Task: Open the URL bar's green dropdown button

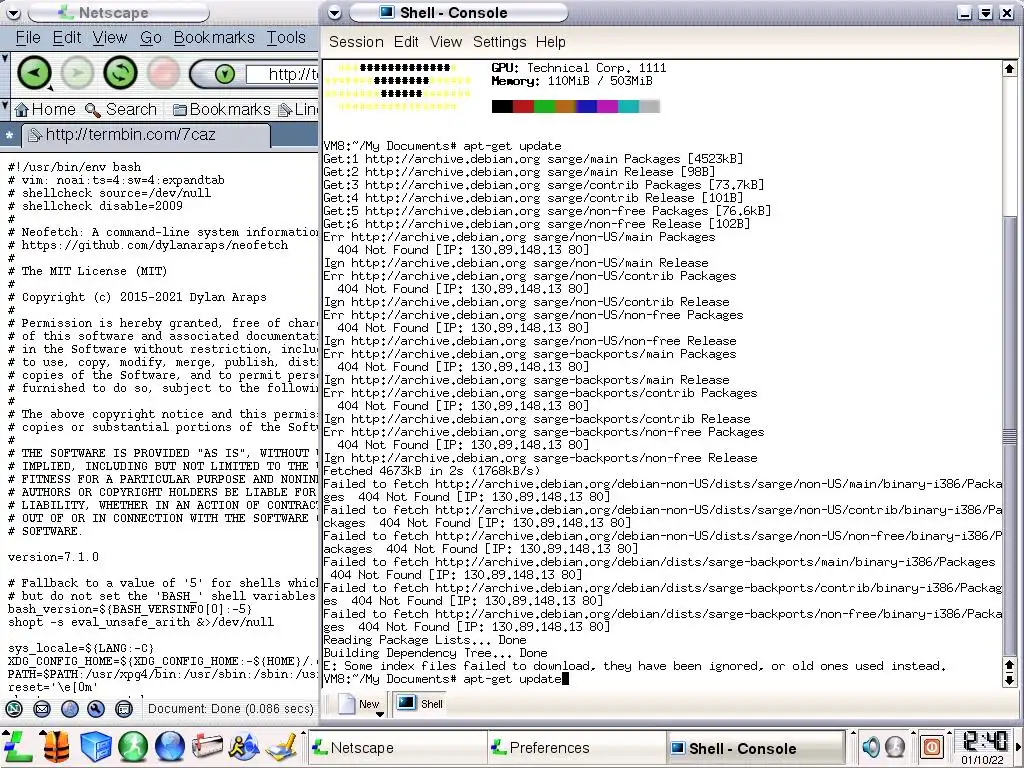Action: 225,74
